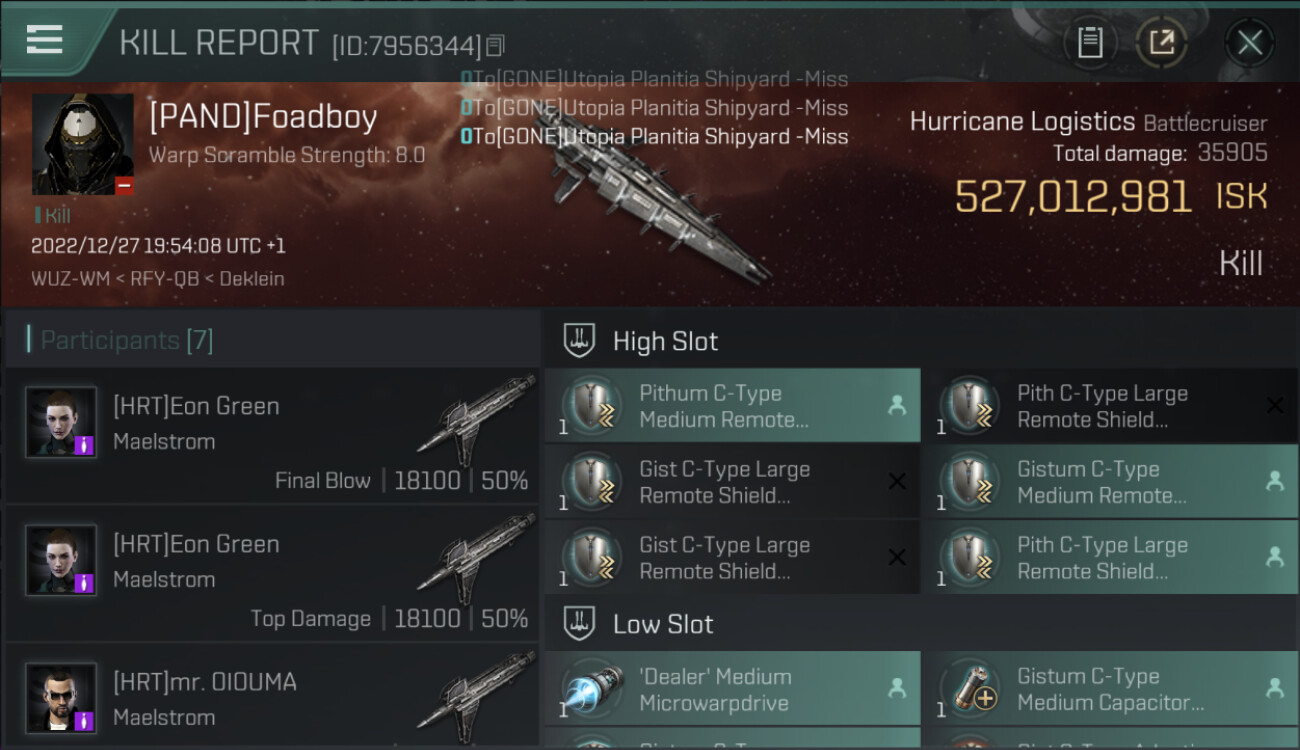
Task: Click the clipboard icon in the header
Action: pyautogui.click(x=1090, y=42)
